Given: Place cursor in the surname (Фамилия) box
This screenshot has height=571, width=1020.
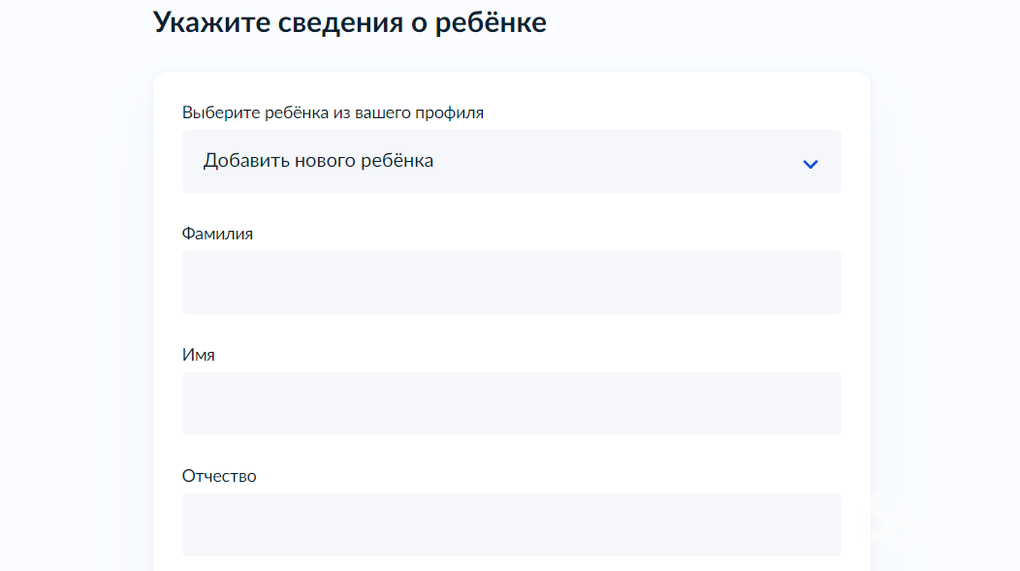Looking at the screenshot, I should [x=511, y=282].
